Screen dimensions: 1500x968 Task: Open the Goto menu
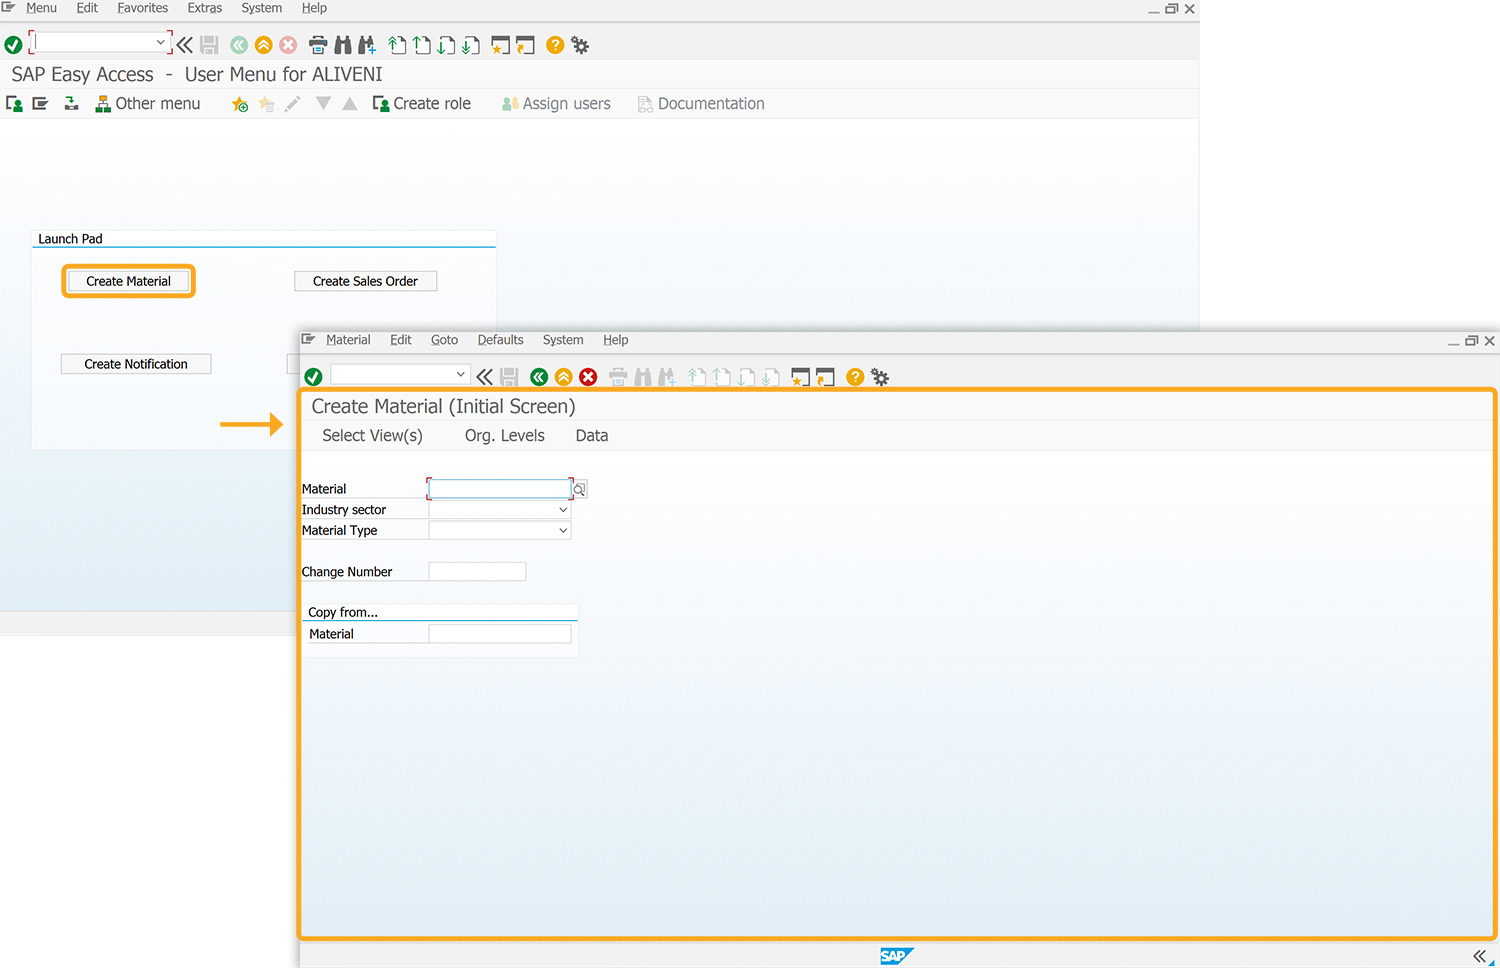pos(445,340)
